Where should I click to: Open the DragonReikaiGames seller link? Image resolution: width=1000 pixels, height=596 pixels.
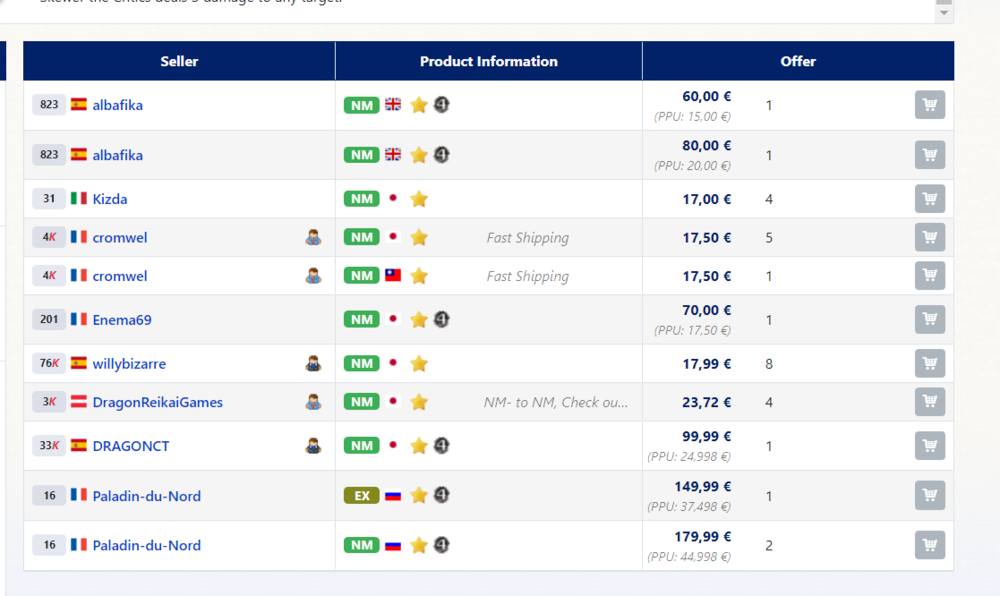pos(157,402)
